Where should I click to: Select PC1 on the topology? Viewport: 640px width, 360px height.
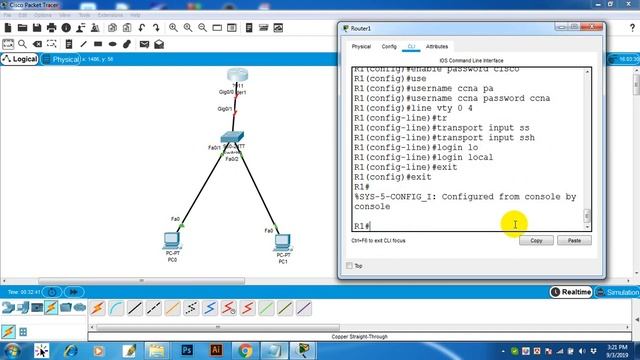coord(282,242)
